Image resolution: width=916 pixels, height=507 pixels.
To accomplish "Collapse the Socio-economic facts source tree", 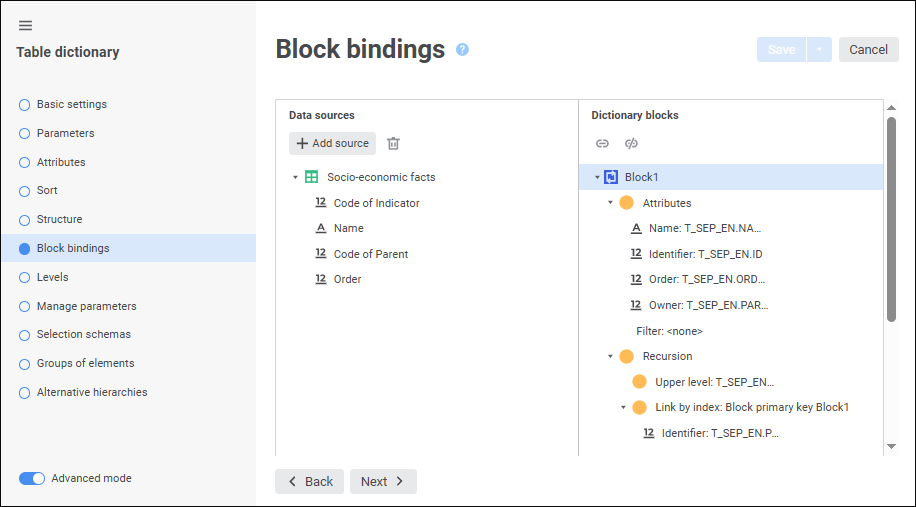I will point(295,178).
